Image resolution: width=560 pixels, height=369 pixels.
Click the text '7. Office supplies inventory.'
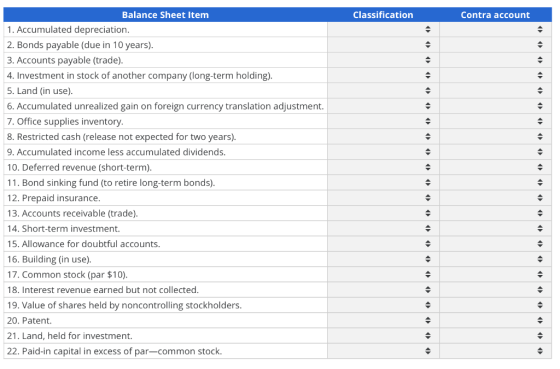pyautogui.click(x=65, y=121)
